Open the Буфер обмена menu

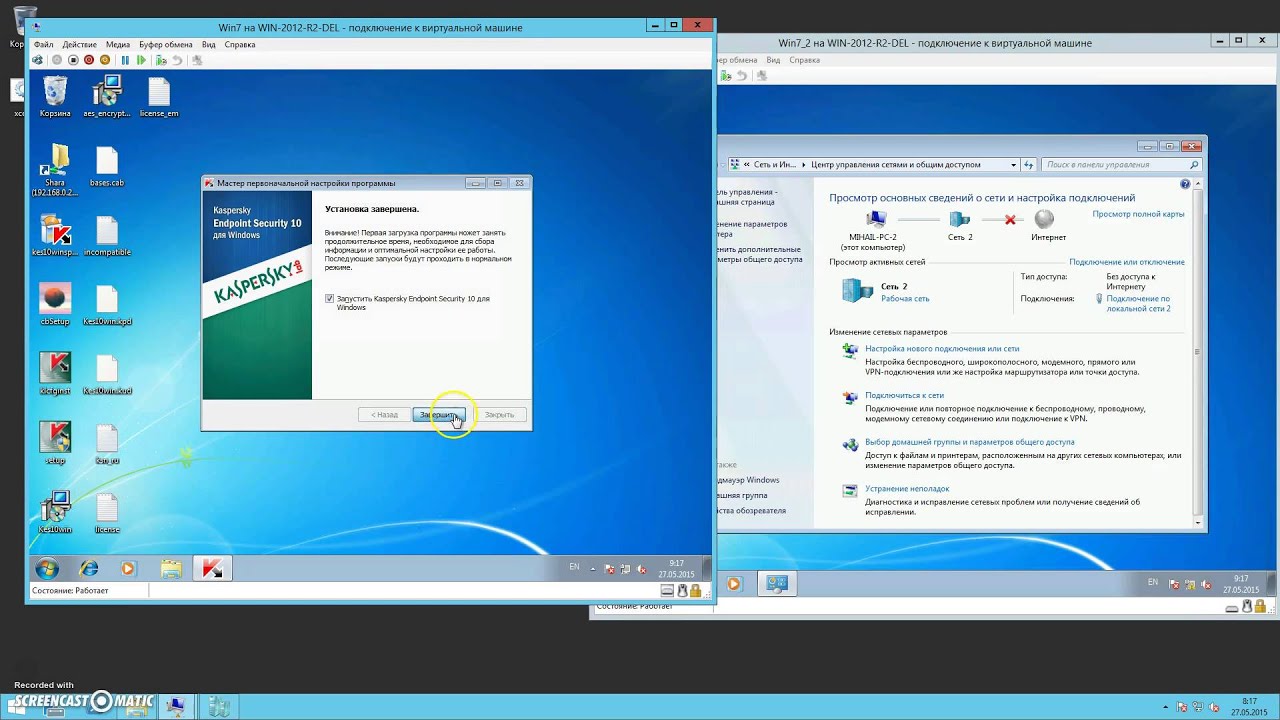[x=166, y=45]
